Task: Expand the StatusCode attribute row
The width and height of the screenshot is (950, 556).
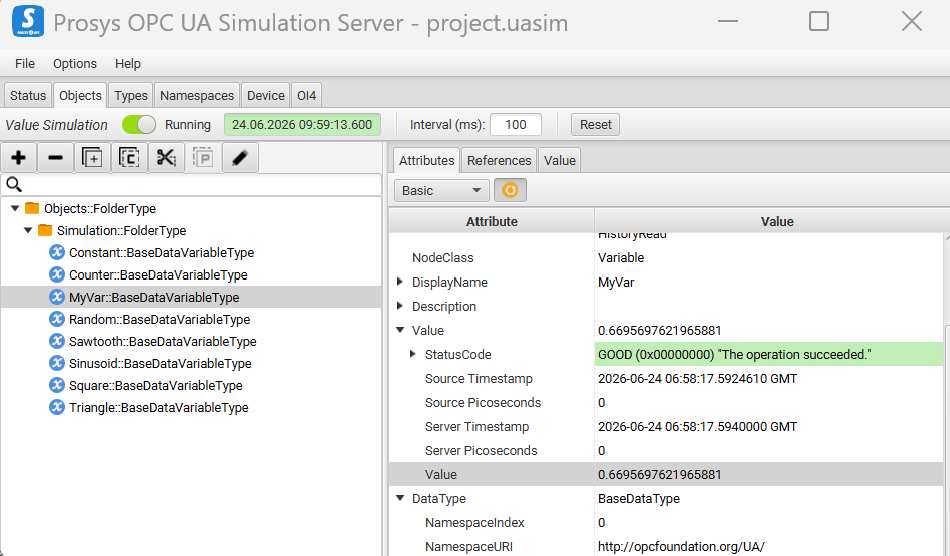Action: tap(413, 354)
